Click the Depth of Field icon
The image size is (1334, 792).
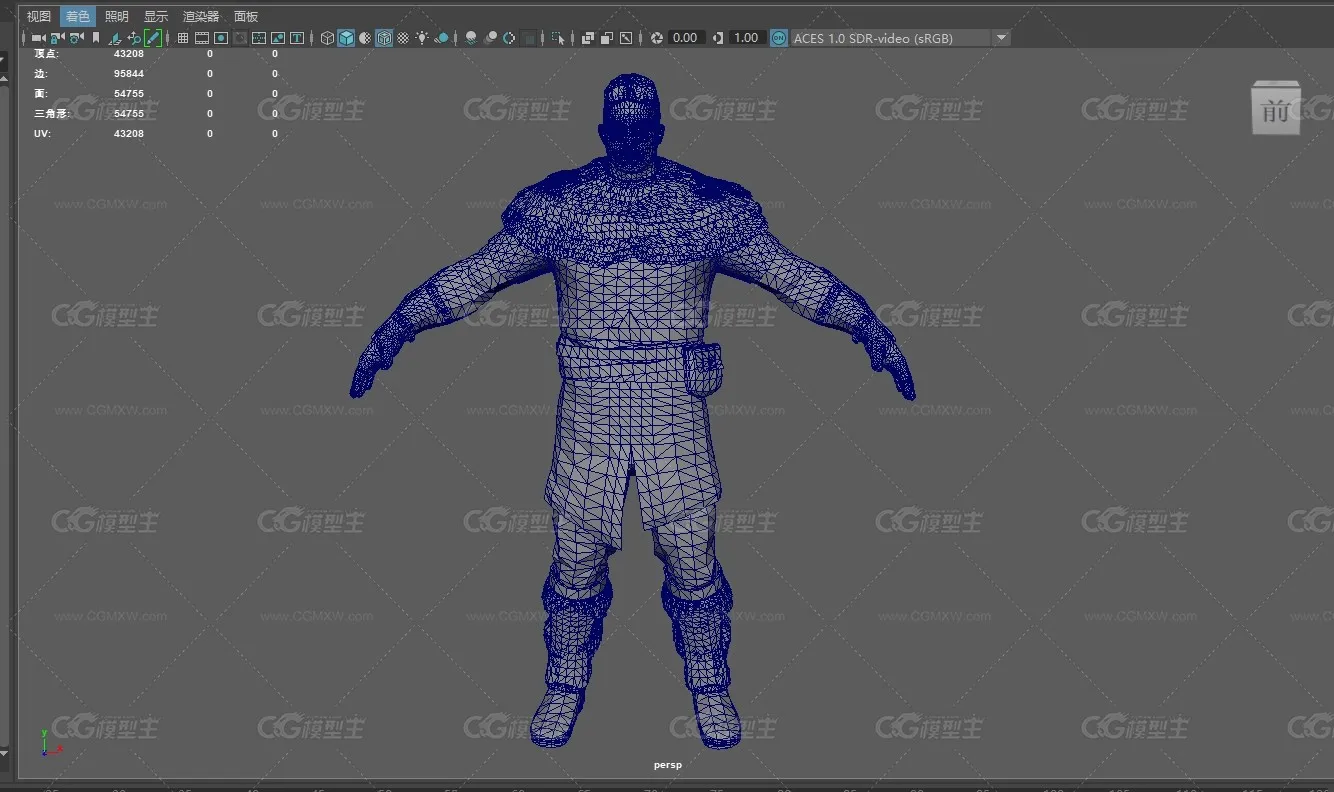pos(529,38)
